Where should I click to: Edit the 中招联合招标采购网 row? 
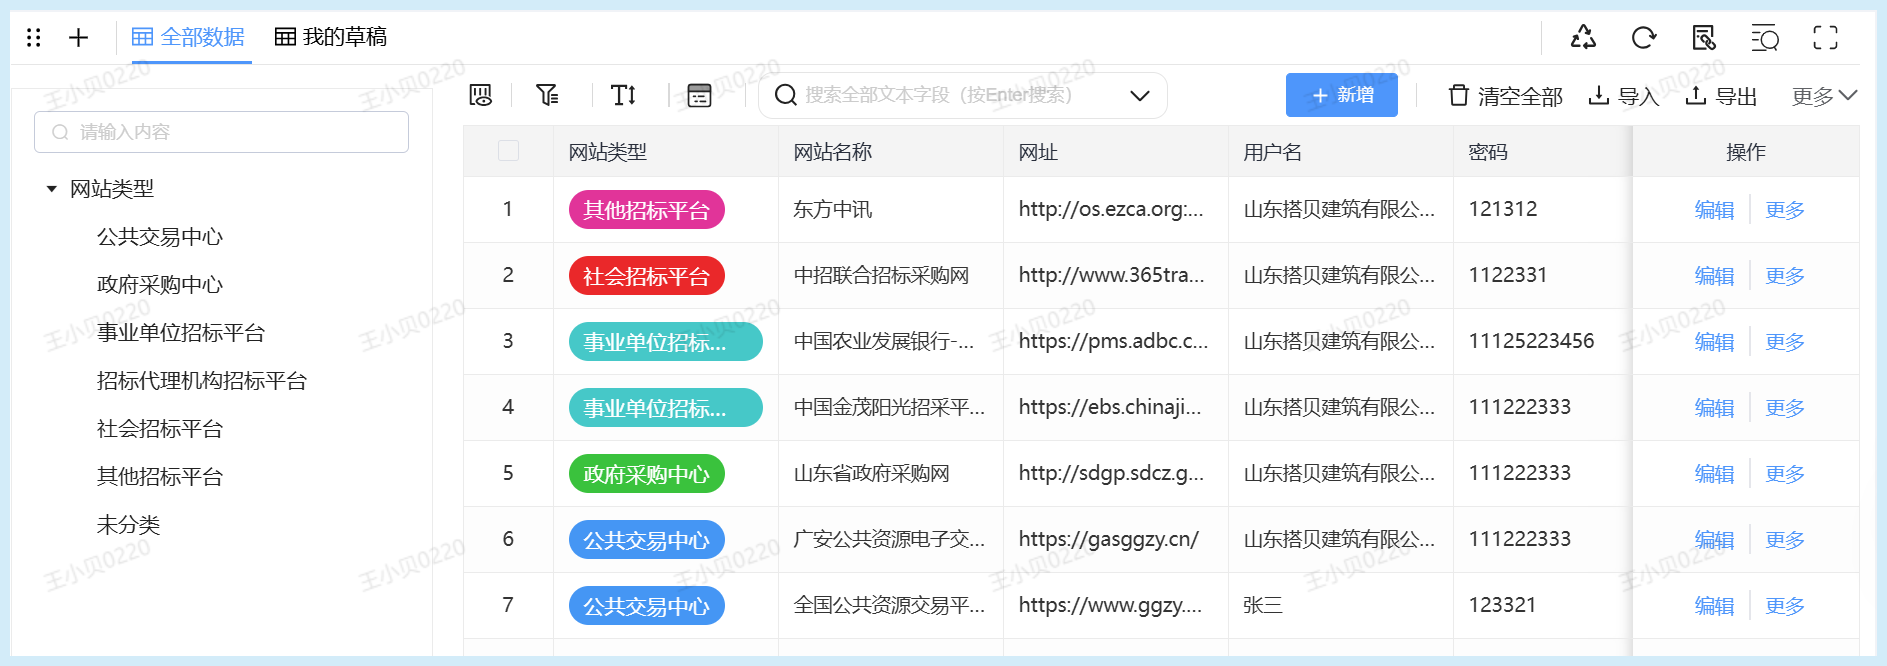tap(1714, 276)
